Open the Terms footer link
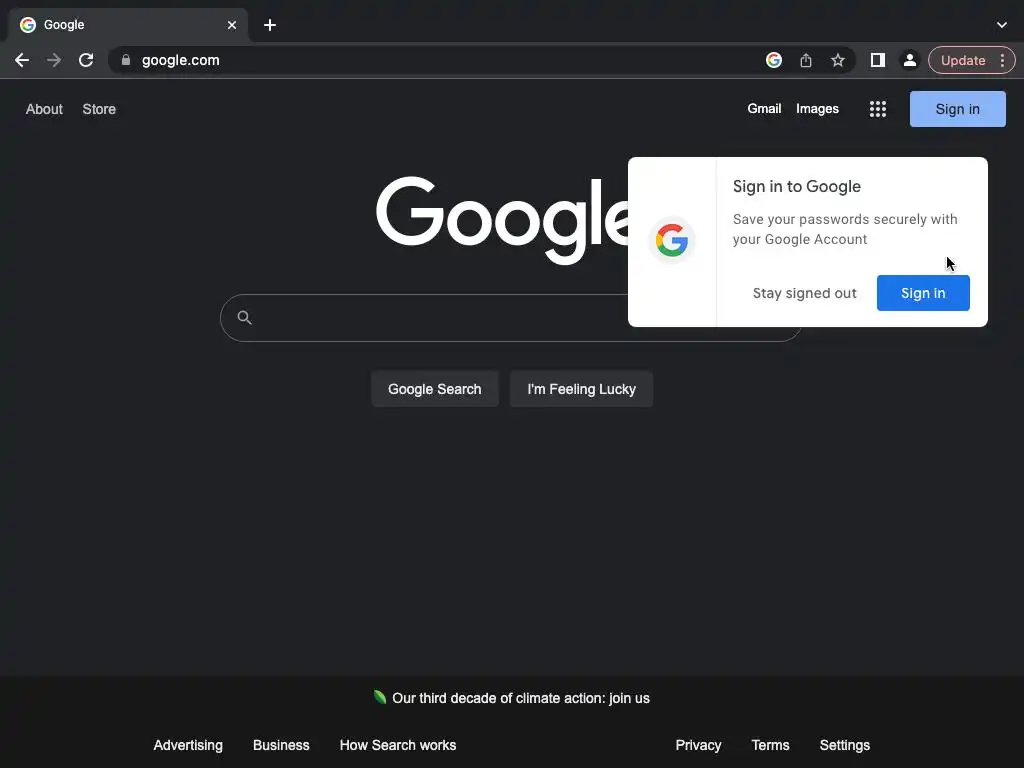1024x768 pixels. coord(770,745)
